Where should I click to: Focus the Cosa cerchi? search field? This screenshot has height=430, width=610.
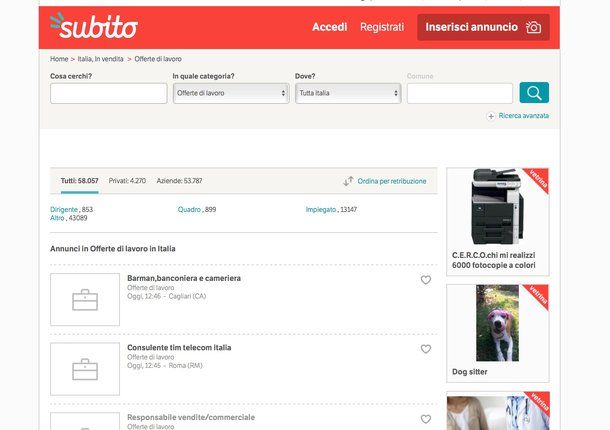pos(109,93)
